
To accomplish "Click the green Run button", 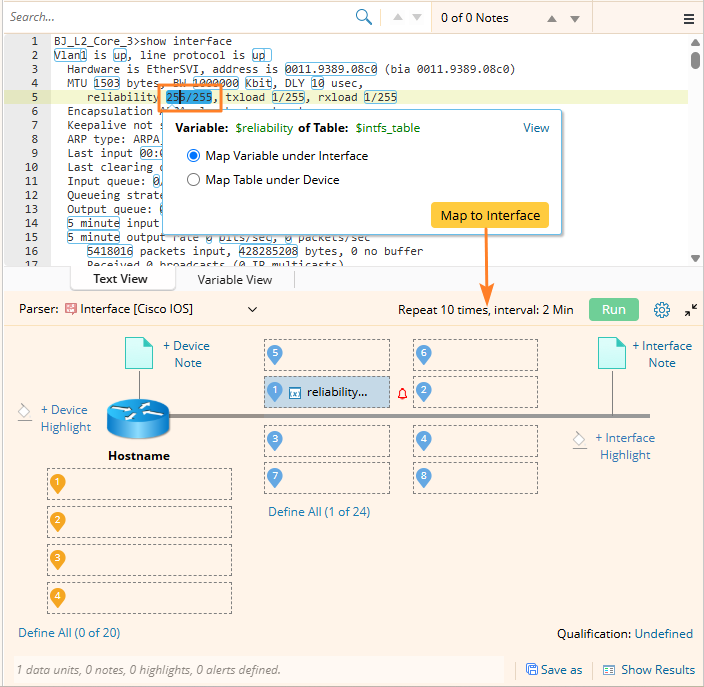I will [x=614, y=309].
